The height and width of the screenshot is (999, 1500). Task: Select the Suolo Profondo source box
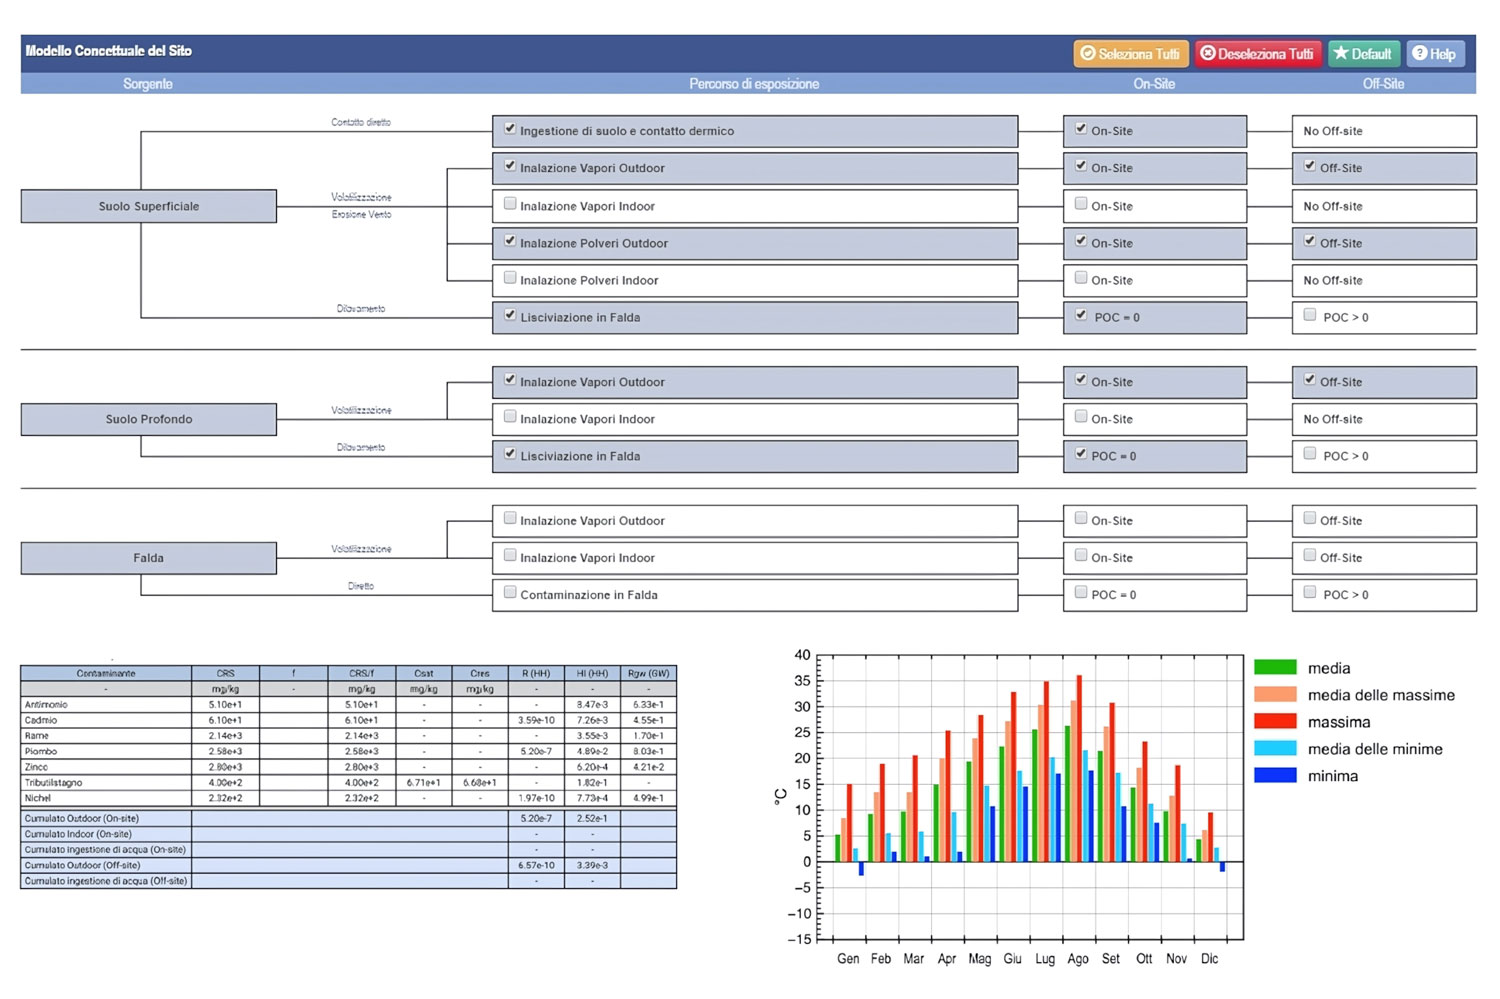(x=149, y=419)
